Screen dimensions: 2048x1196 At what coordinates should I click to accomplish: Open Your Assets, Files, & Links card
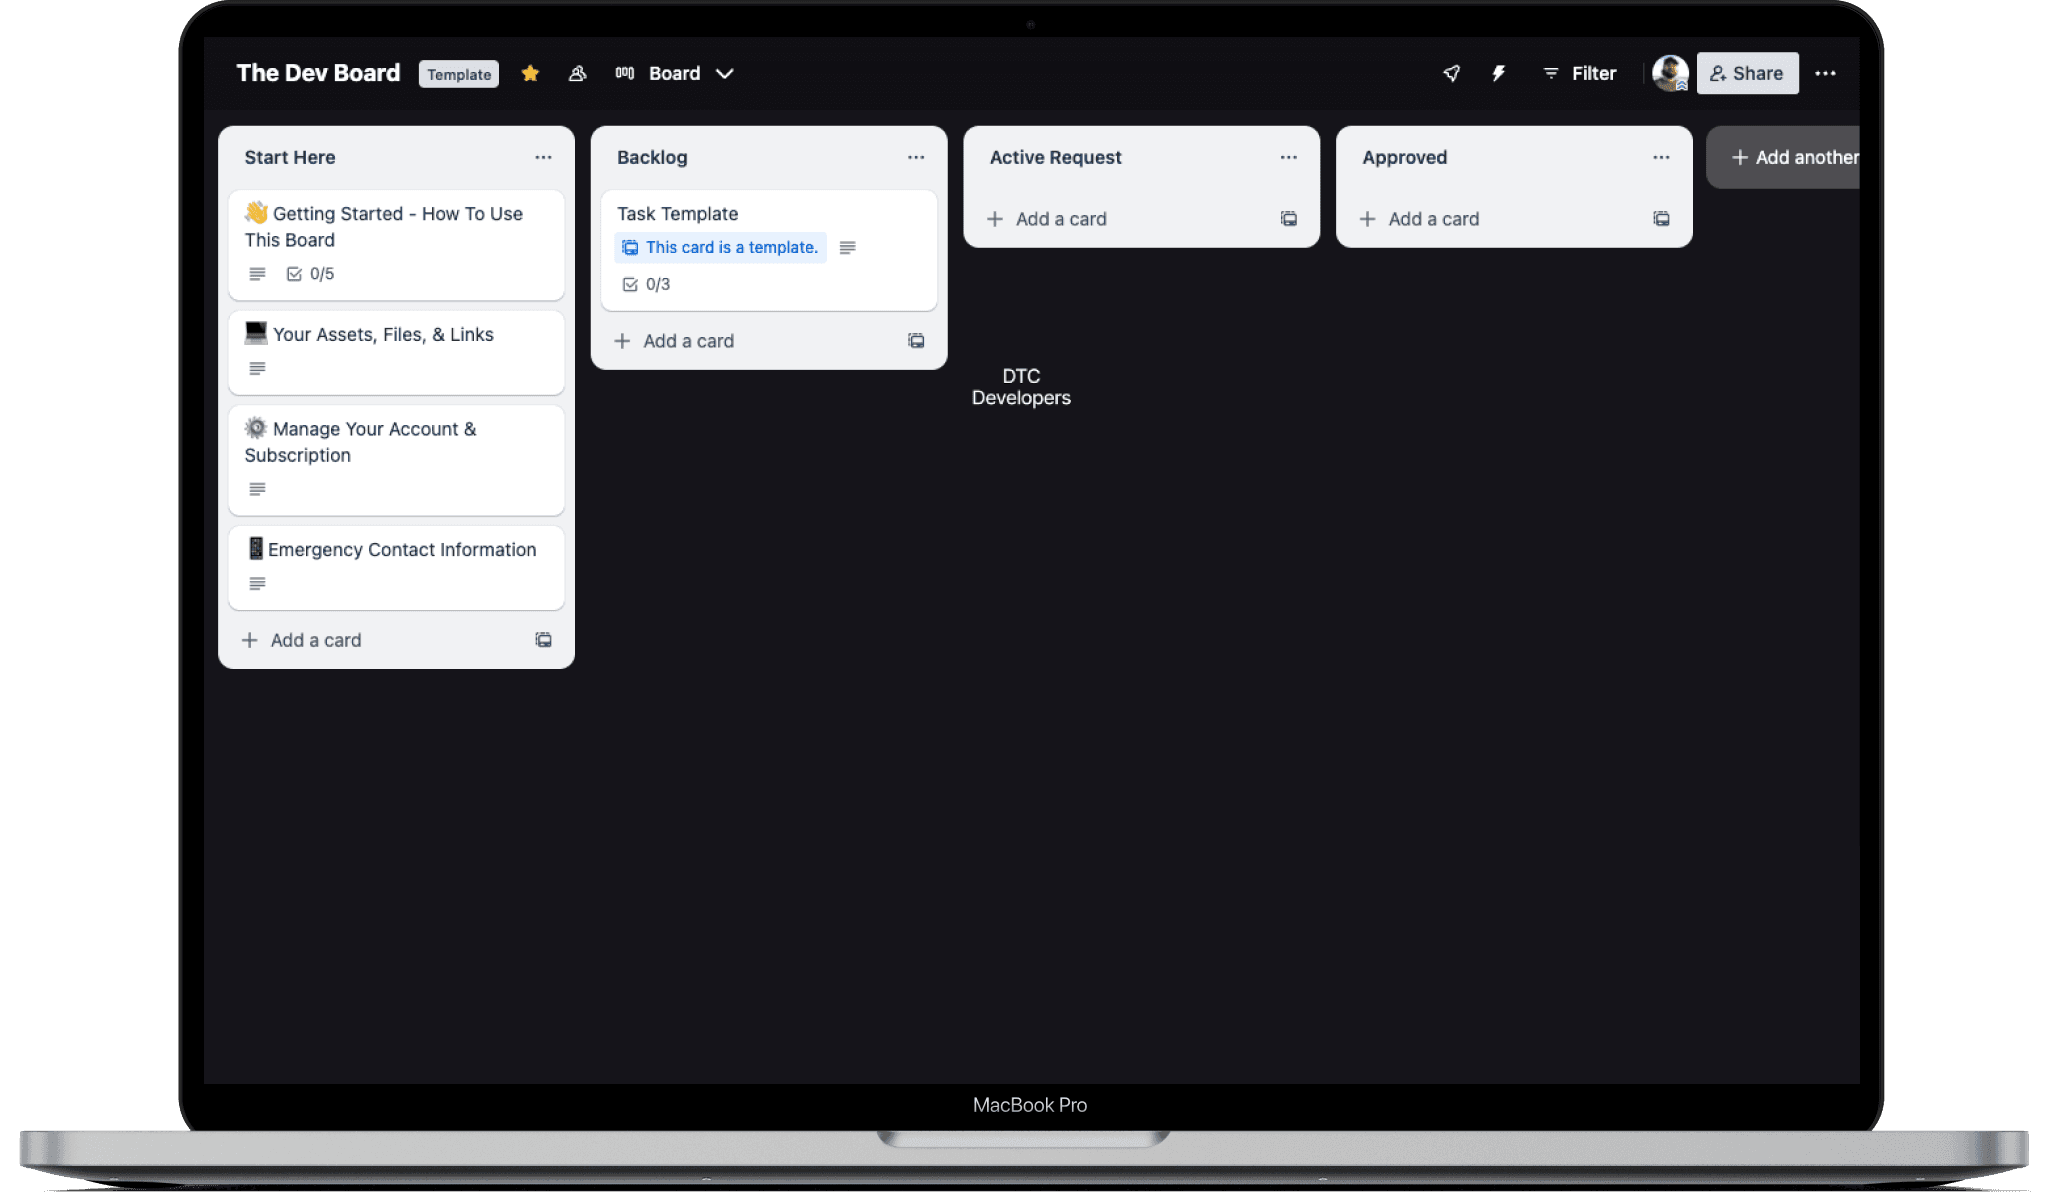396,352
